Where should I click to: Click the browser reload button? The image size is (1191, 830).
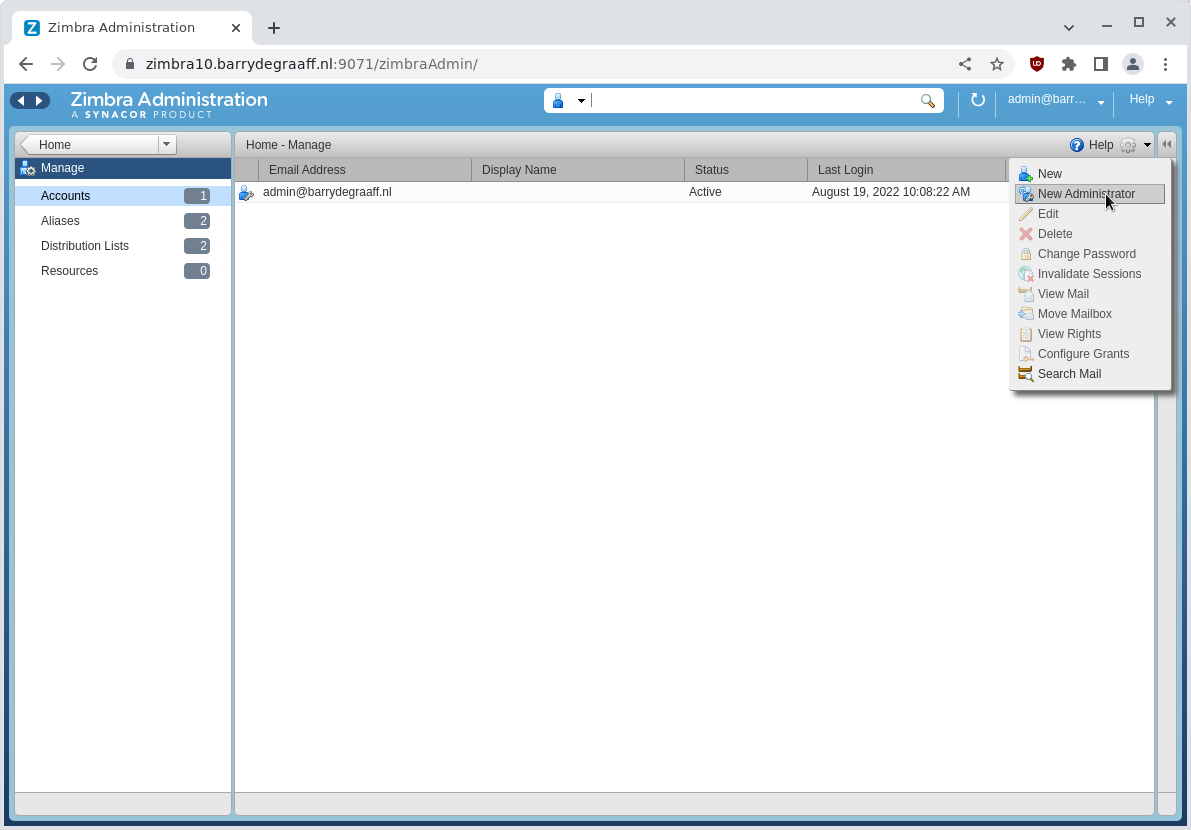pos(90,64)
